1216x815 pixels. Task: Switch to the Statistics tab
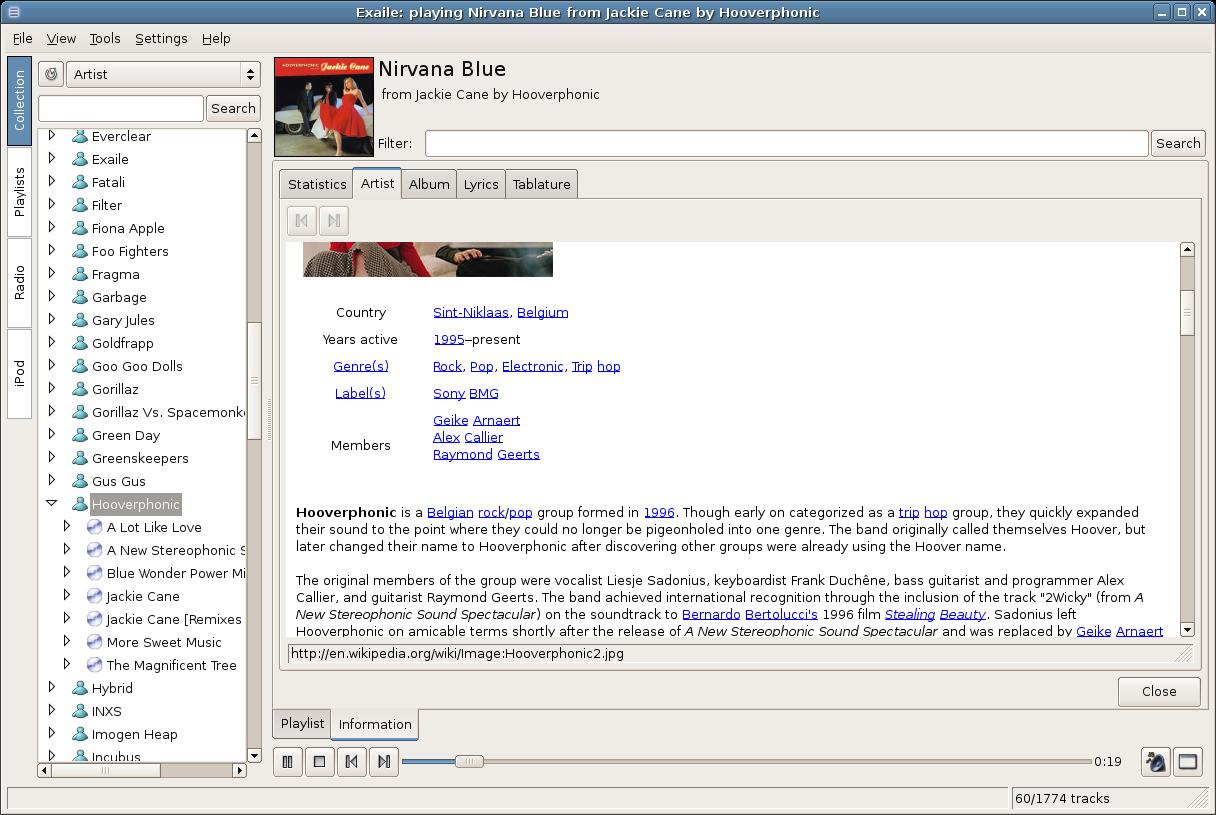(x=317, y=184)
